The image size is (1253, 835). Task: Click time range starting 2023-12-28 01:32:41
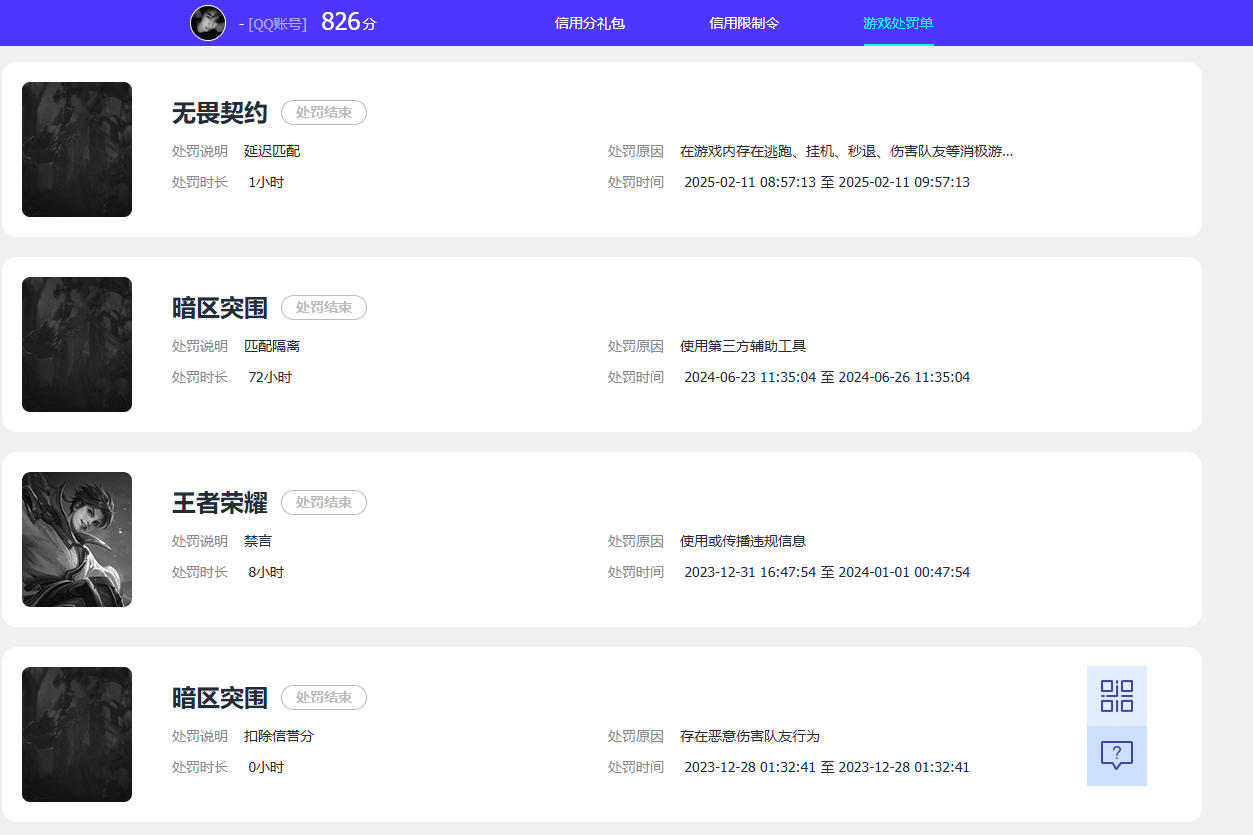[827, 767]
